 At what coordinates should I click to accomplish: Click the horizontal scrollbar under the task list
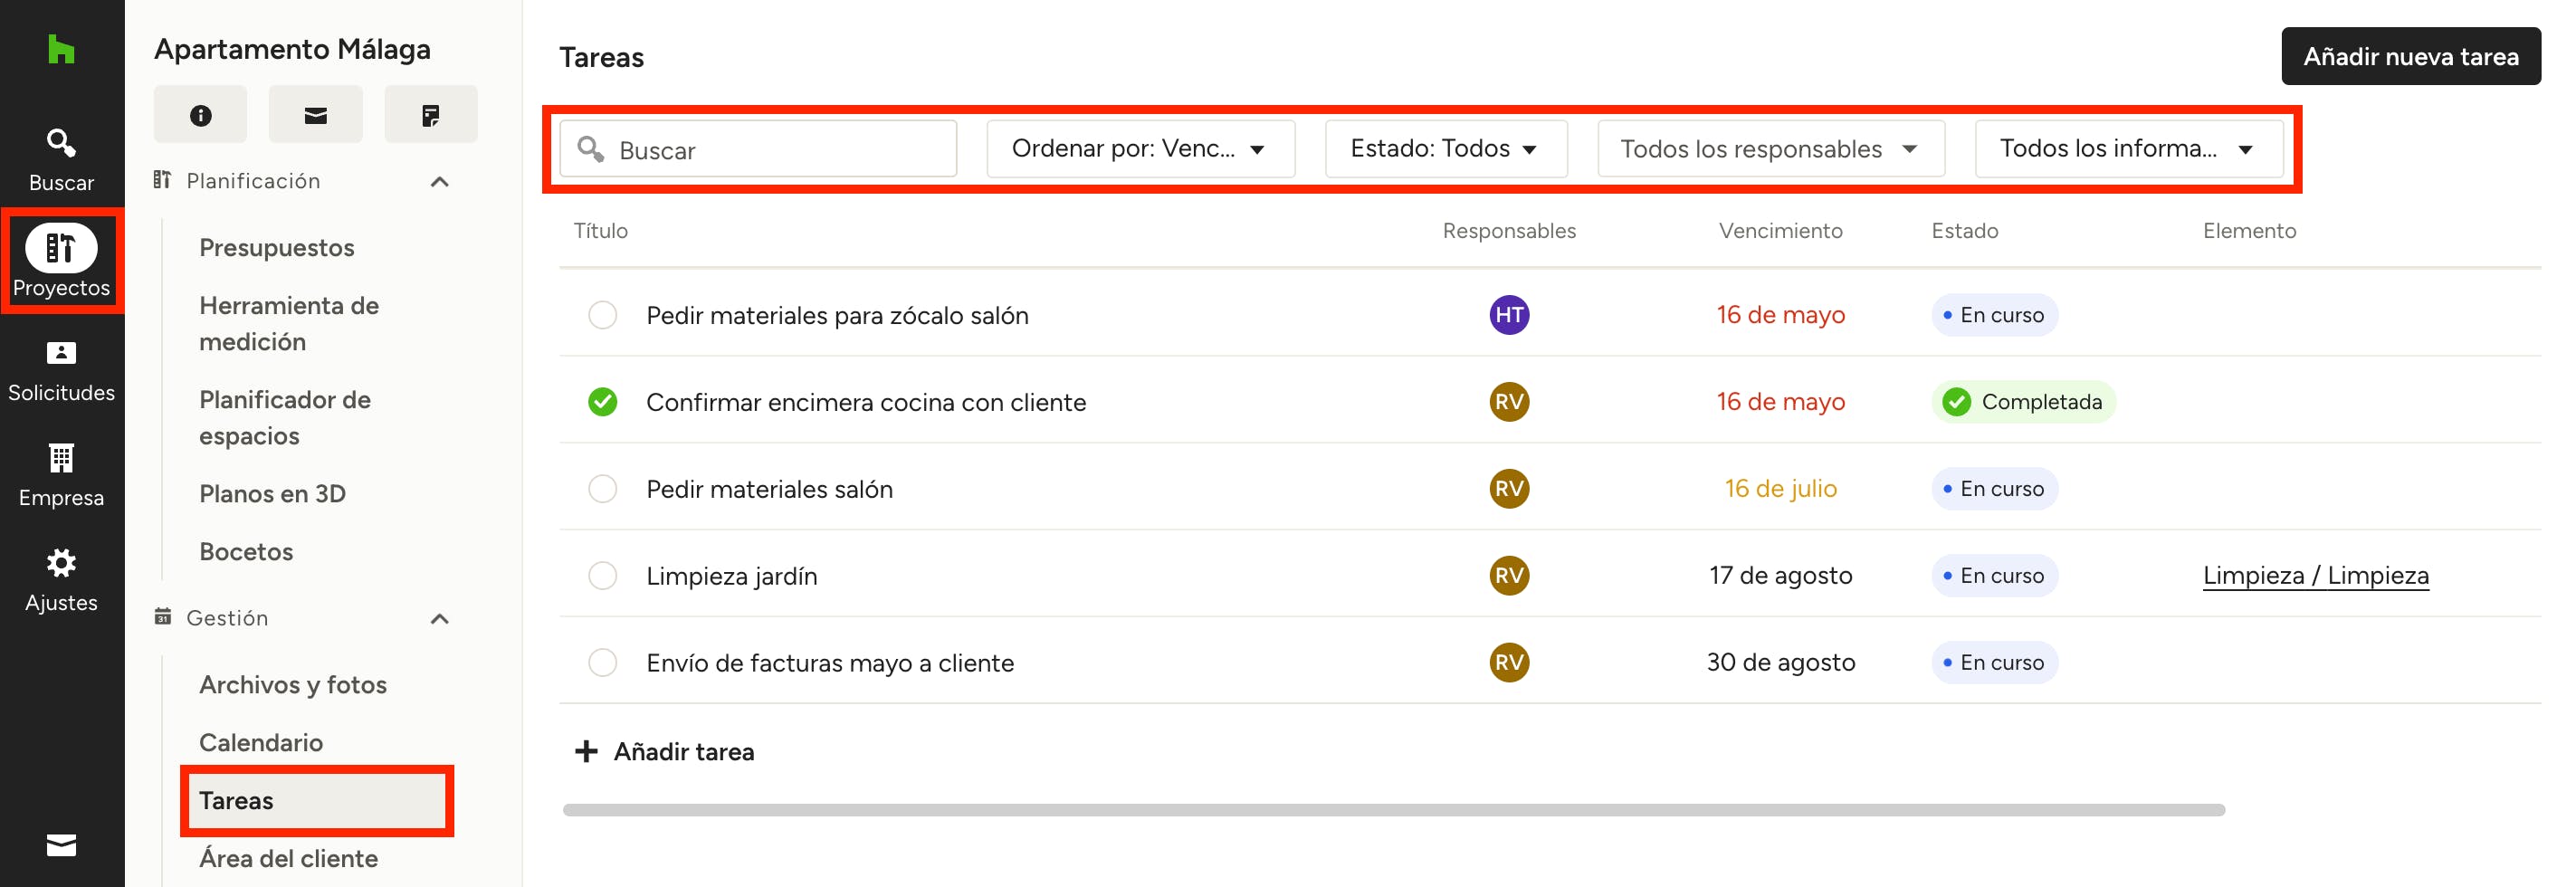pos(1392,810)
